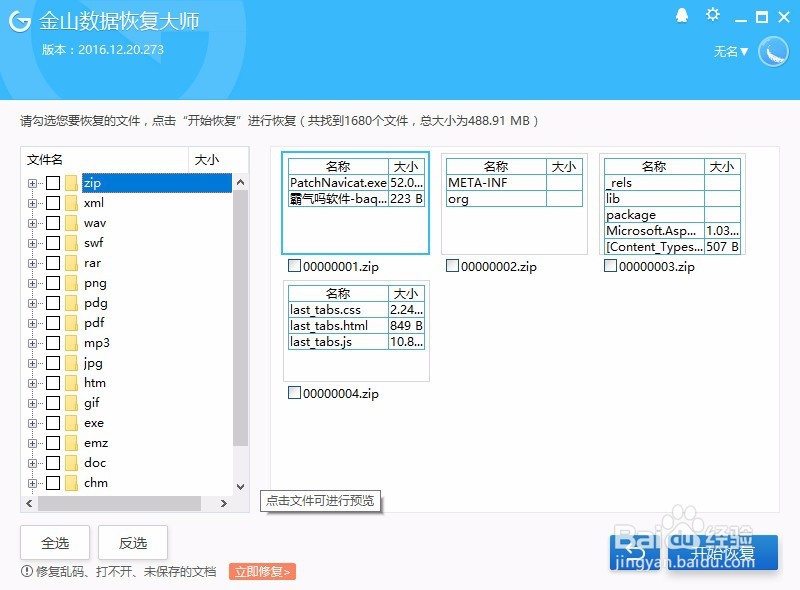Click the mp3 folder icon
The image size is (800, 590).
coord(71,343)
